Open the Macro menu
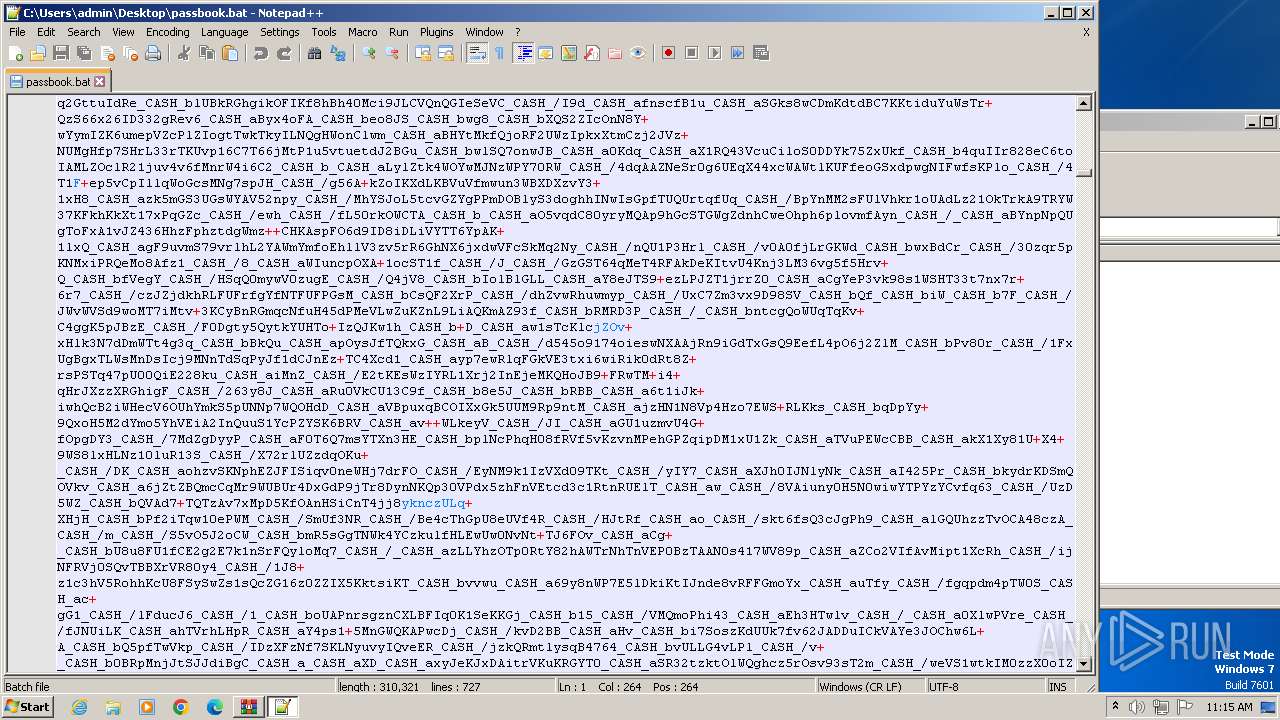Viewport: 1280px width, 720px height. click(x=363, y=32)
